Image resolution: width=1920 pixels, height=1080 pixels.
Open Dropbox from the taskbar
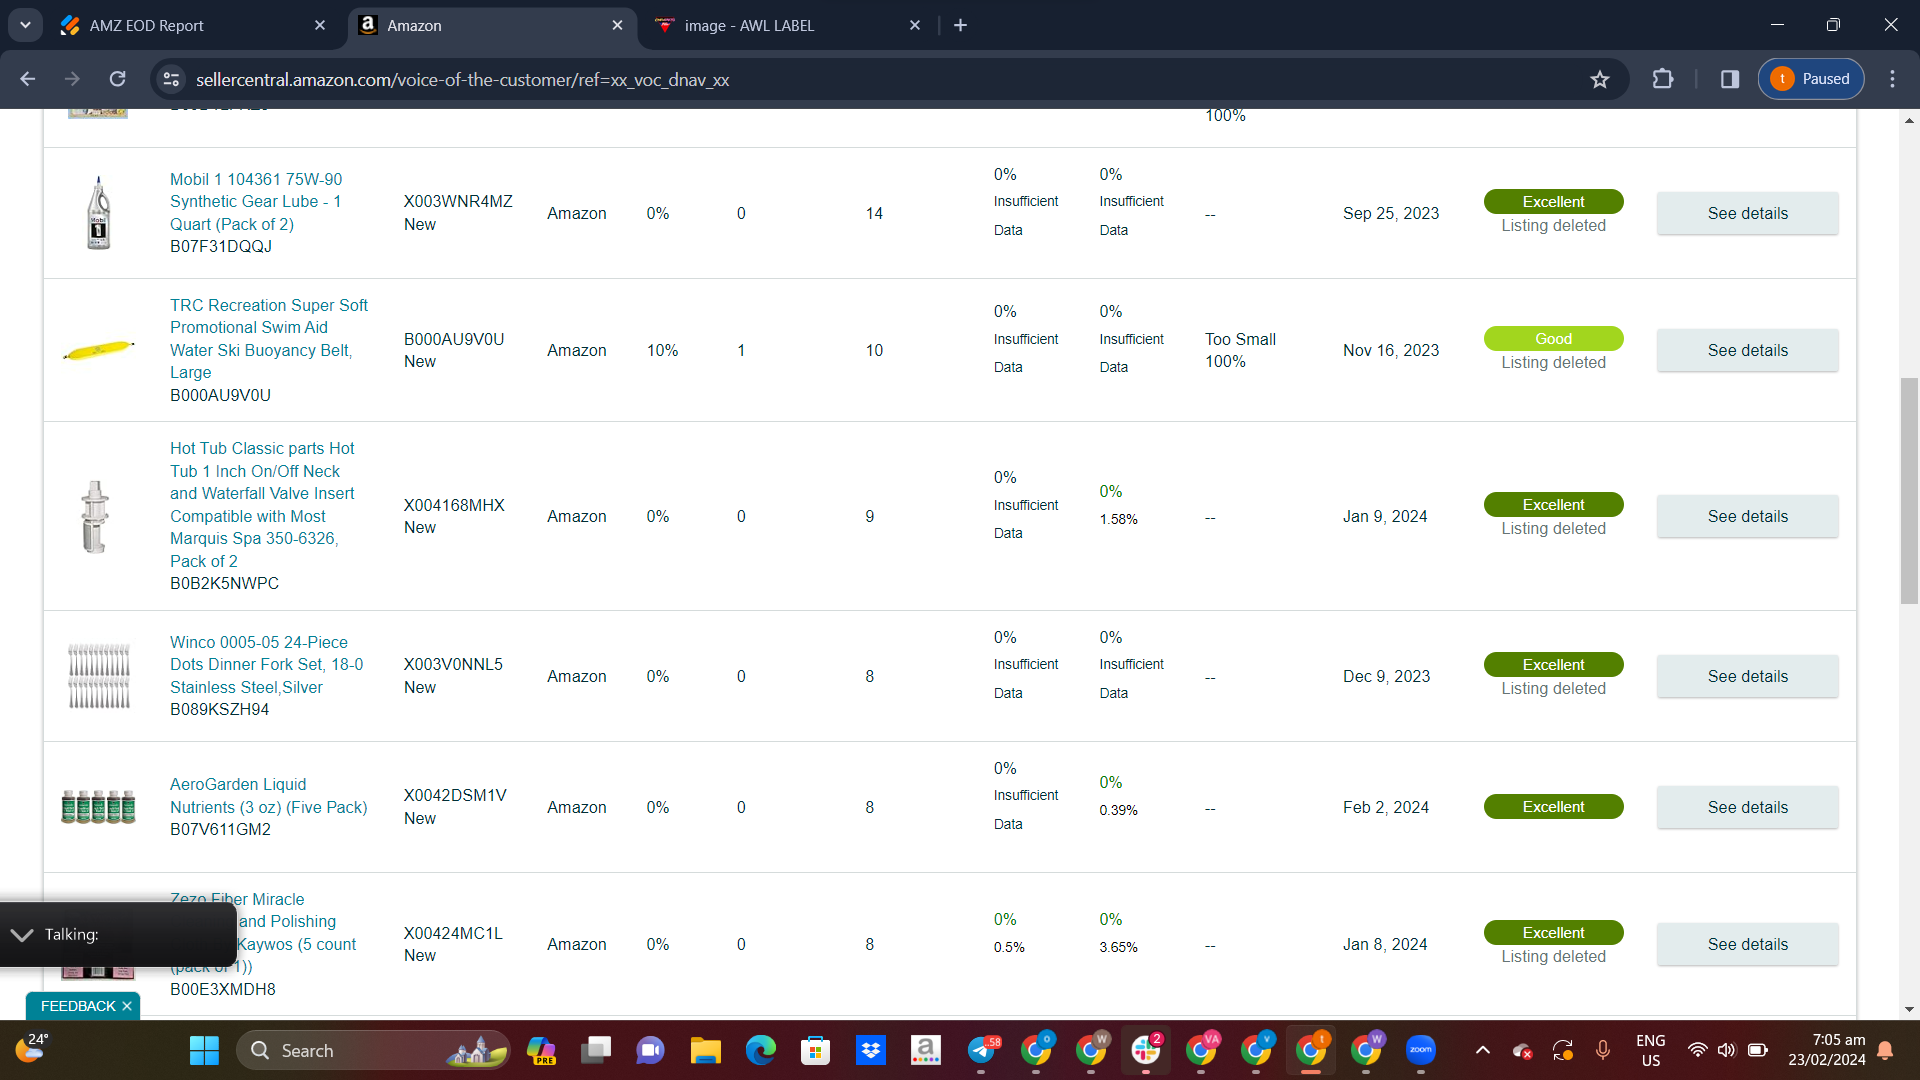click(x=870, y=1050)
